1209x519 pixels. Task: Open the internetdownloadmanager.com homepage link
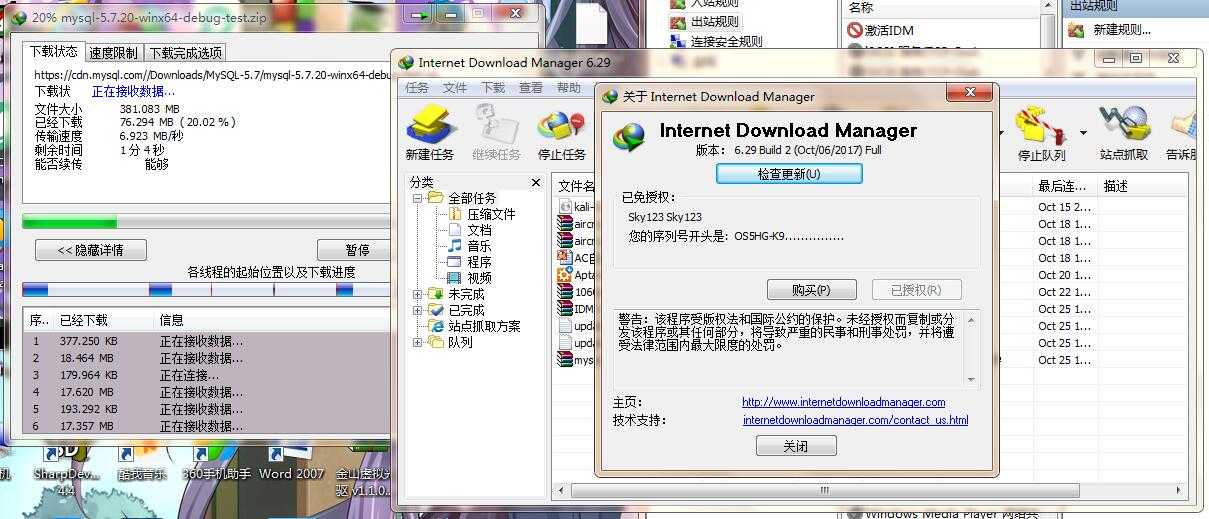point(843,402)
